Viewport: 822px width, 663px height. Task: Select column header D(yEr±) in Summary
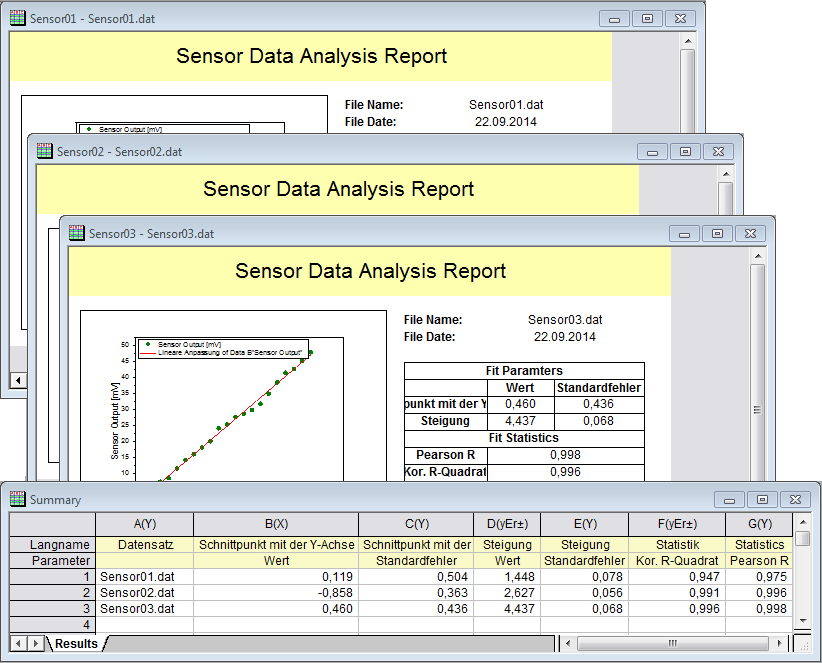507,524
